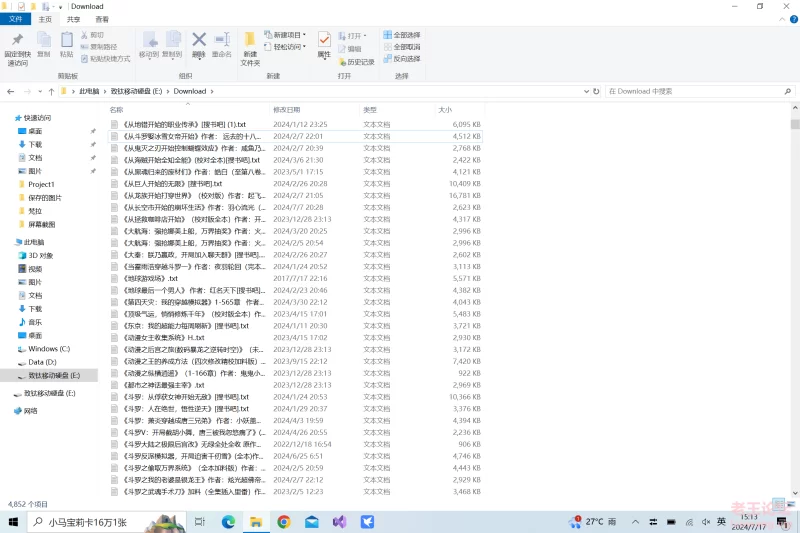Open Visual Studio from the taskbar
800x533 pixels.
tap(339, 522)
